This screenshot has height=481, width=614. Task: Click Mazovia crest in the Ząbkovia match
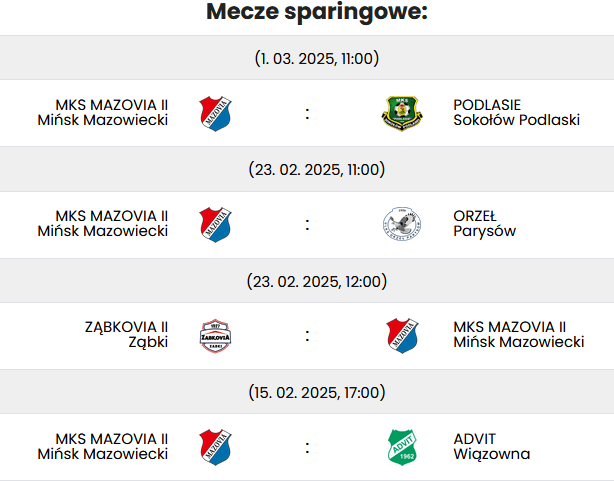click(402, 336)
